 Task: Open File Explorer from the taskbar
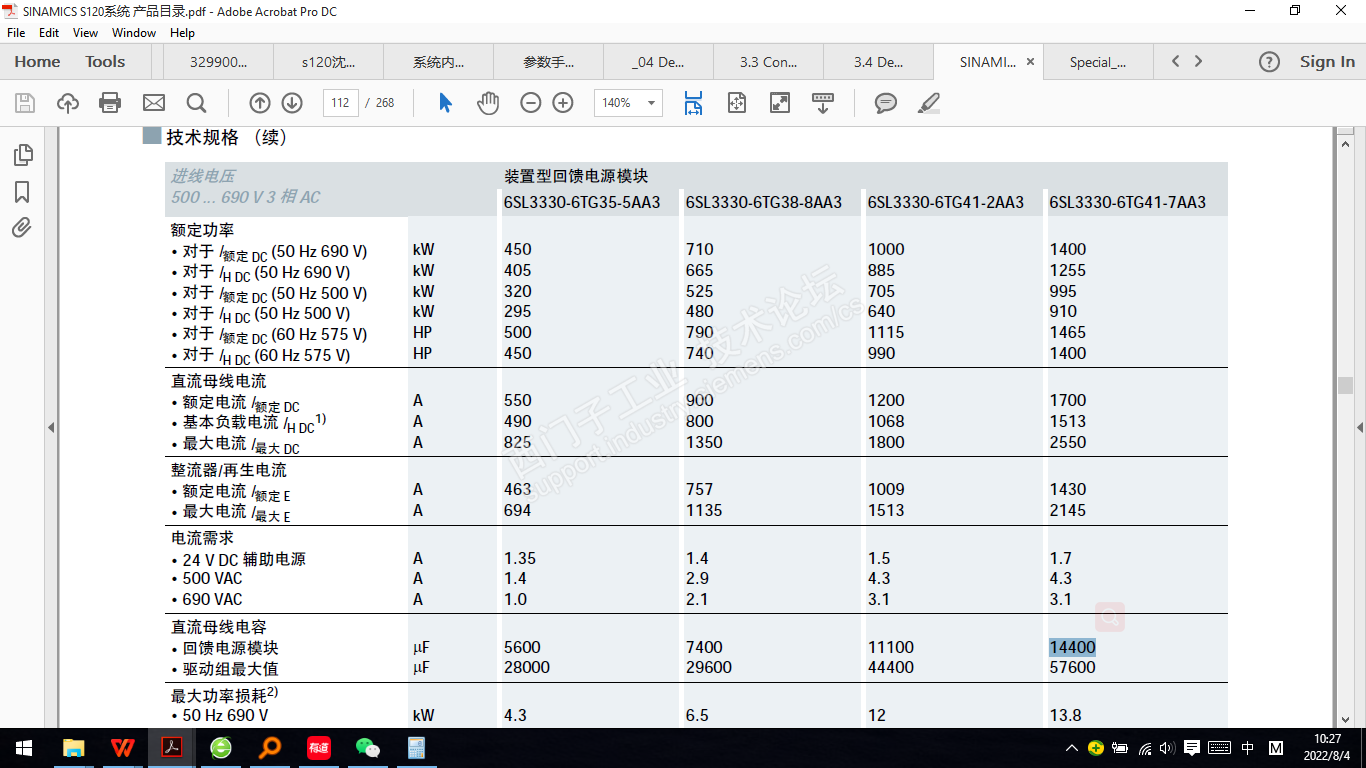(74, 748)
